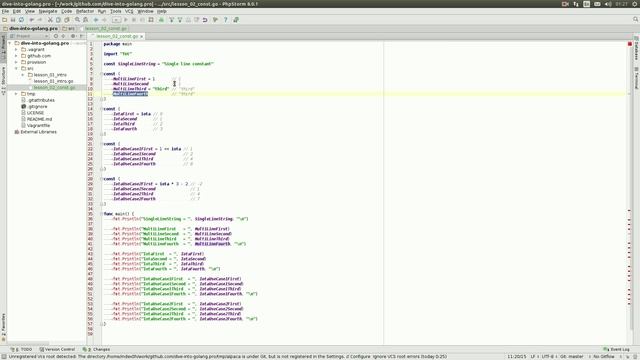
Task: Click the Run play icon
Action: click(126, 20)
